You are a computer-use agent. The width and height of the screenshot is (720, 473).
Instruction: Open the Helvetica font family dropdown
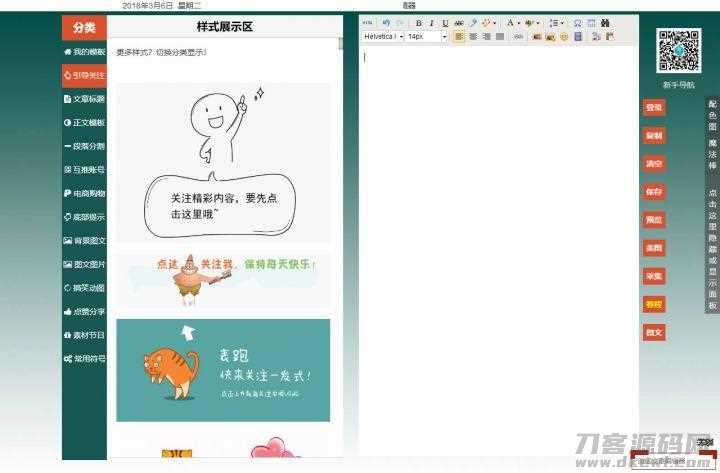[383, 37]
